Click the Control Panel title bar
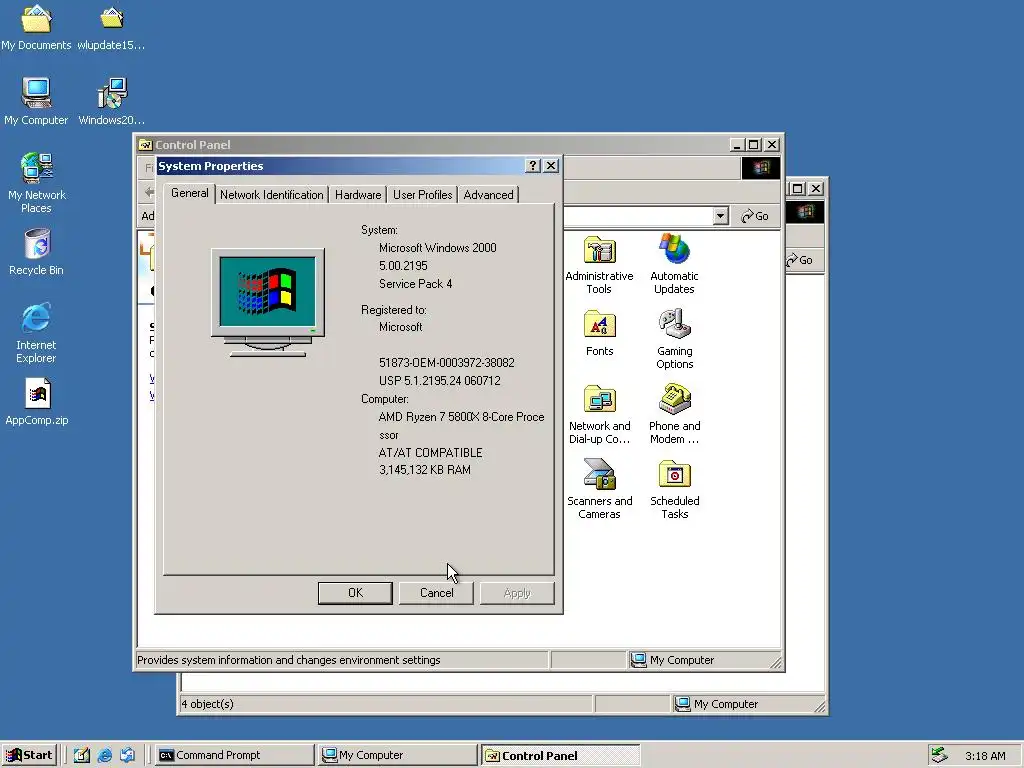 pyautogui.click(x=431, y=145)
